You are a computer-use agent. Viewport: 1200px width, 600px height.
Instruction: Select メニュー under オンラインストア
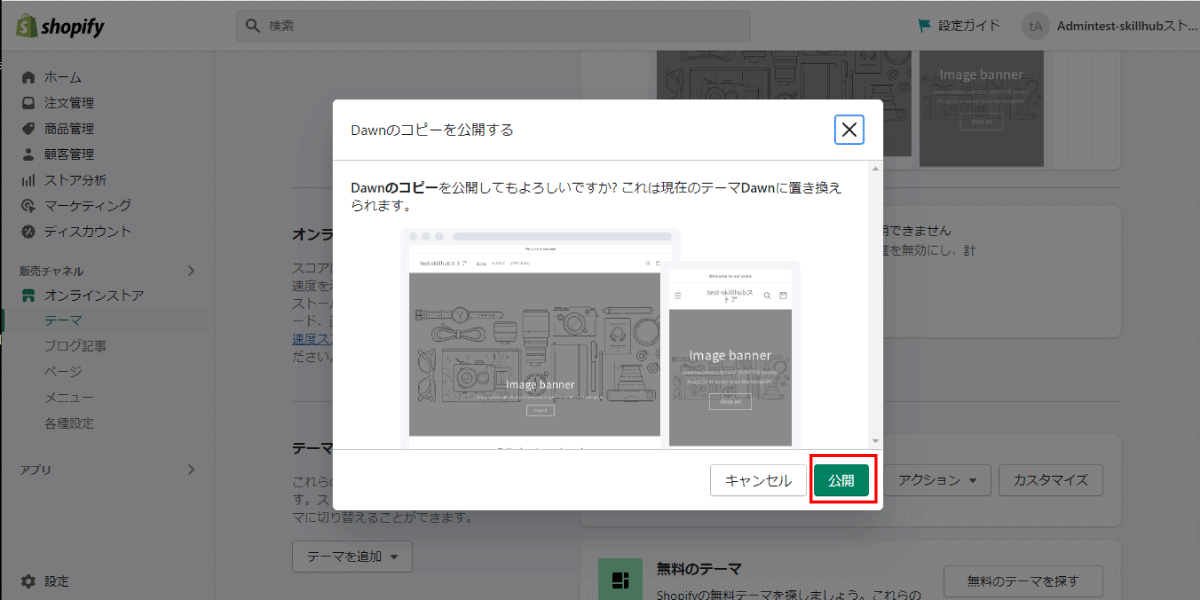(x=69, y=398)
